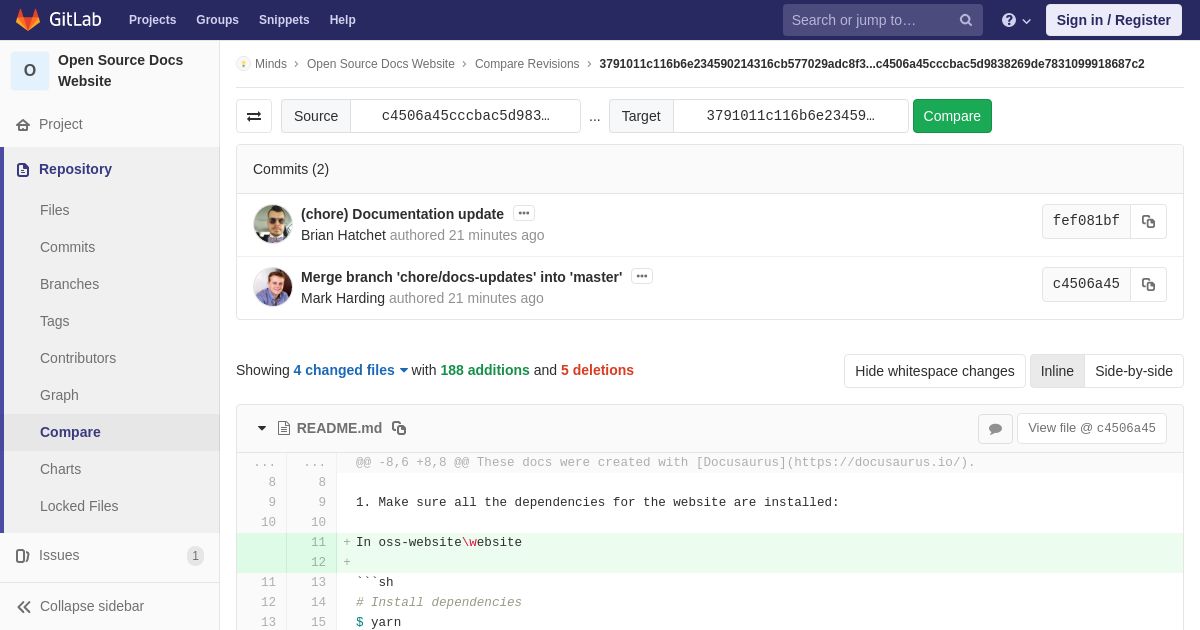Click the Repository icon in sidebar

pyautogui.click(x=23, y=169)
